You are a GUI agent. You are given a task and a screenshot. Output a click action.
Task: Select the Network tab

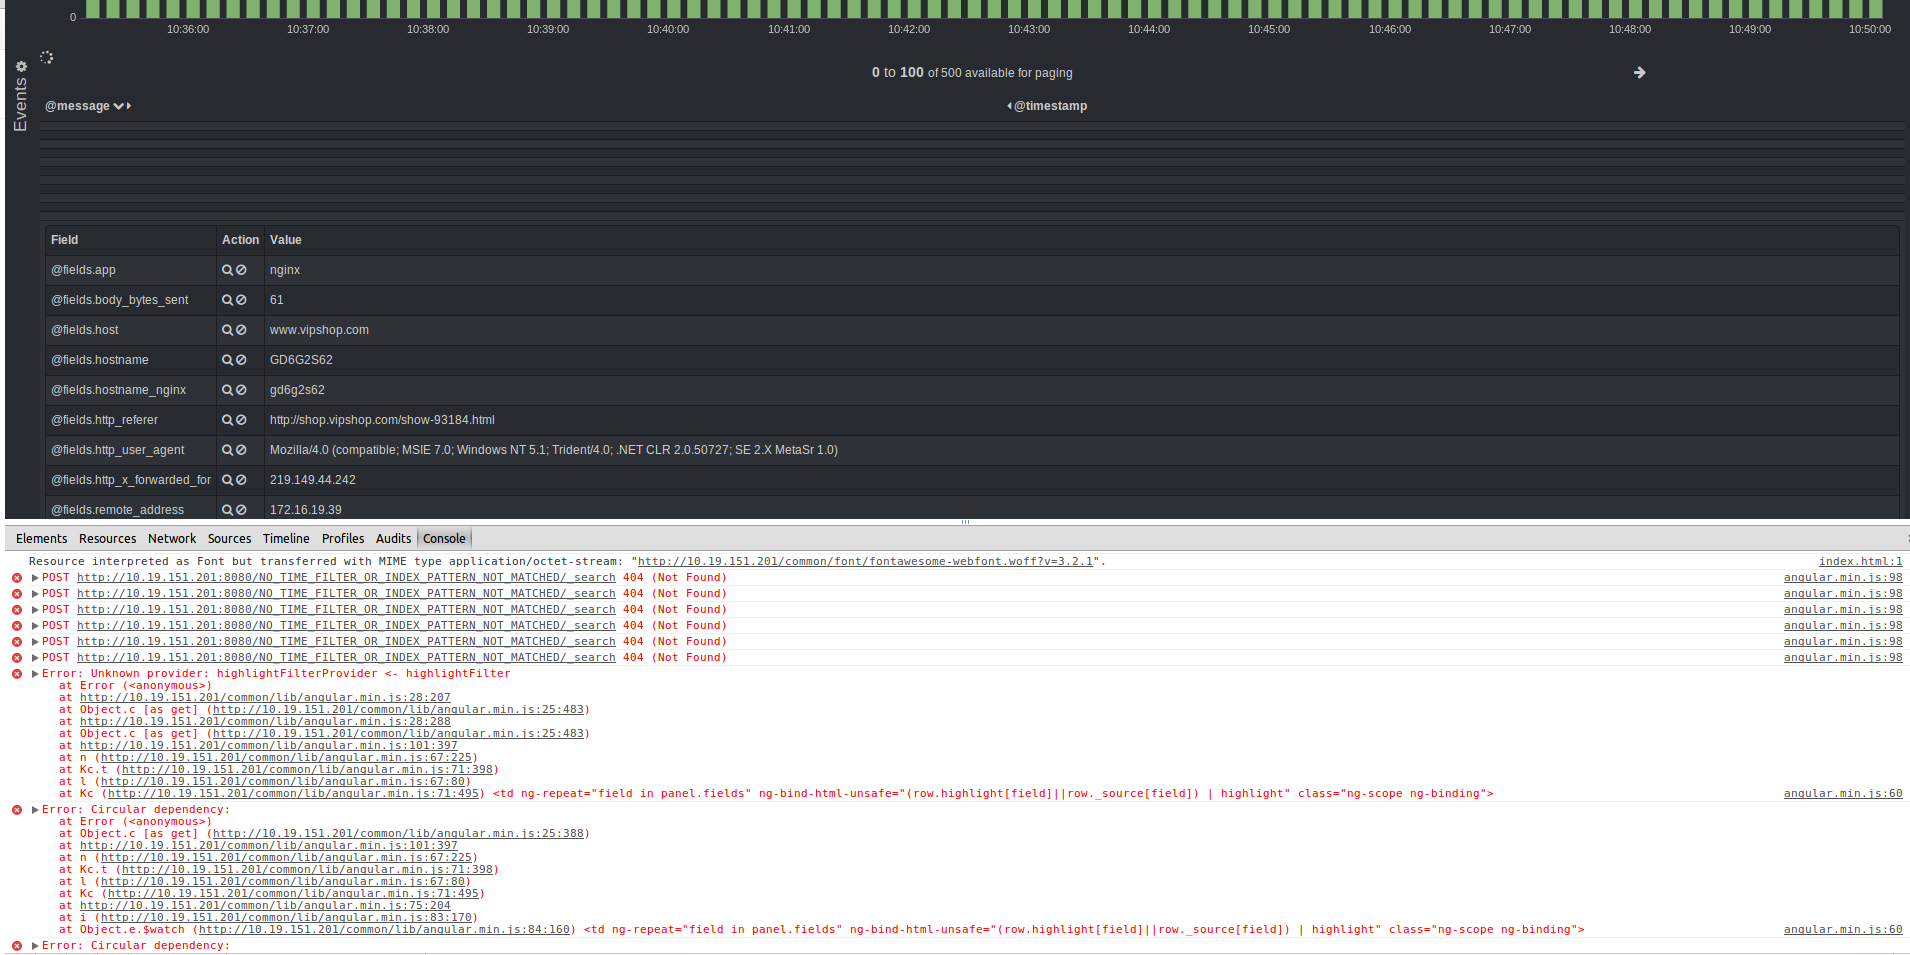(172, 539)
